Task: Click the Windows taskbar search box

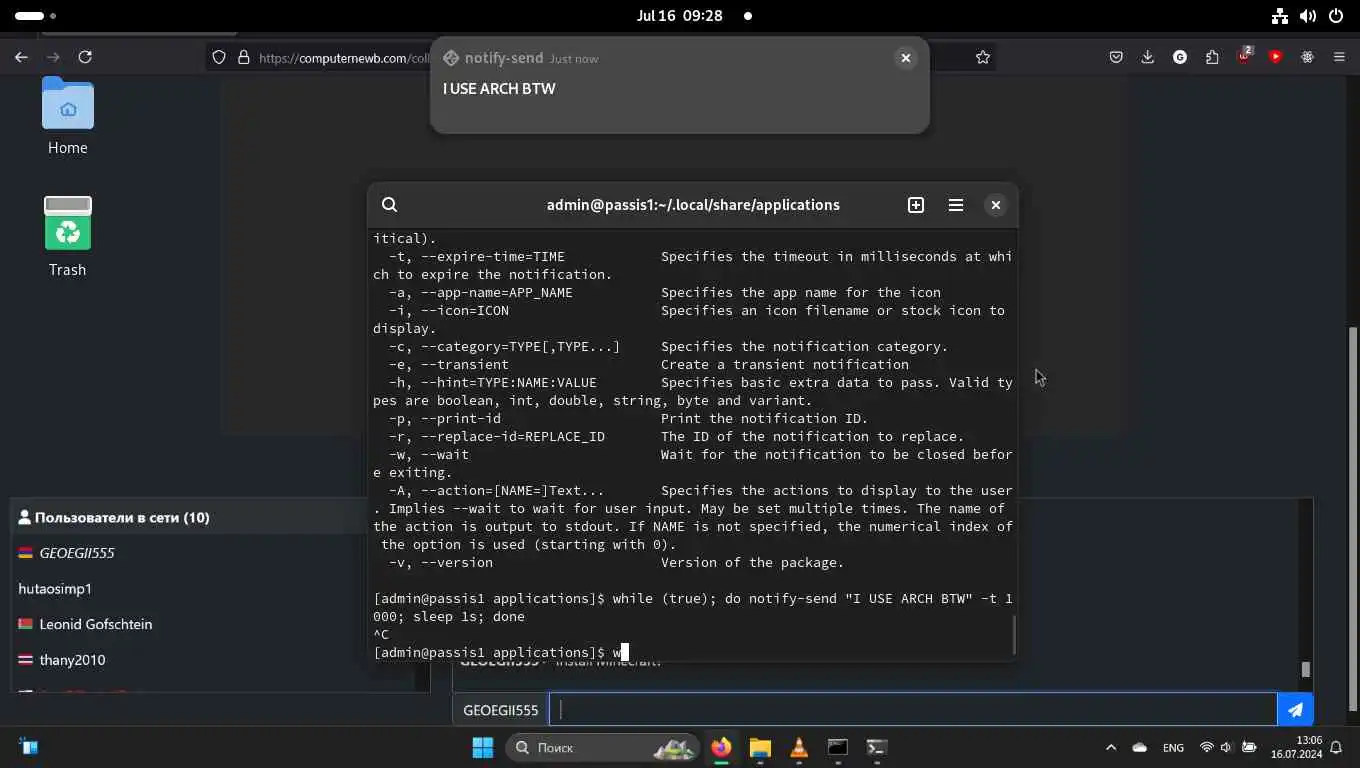Action: coord(603,747)
